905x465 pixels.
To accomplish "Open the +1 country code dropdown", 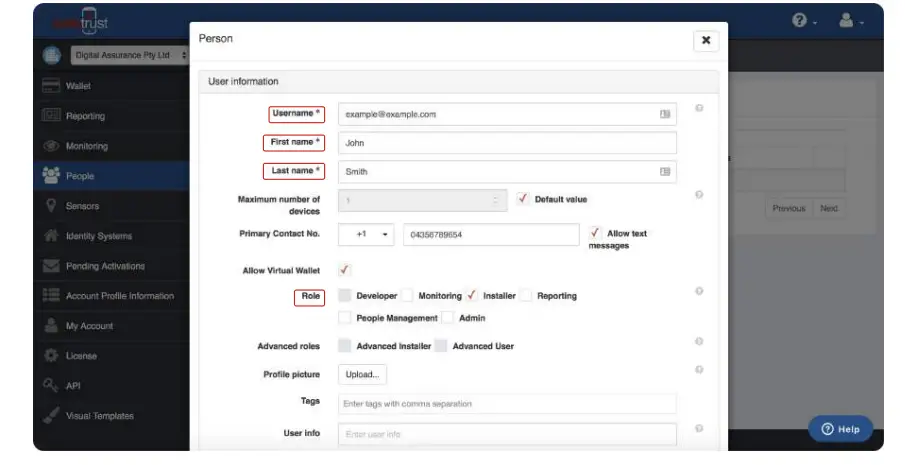I will [369, 234].
